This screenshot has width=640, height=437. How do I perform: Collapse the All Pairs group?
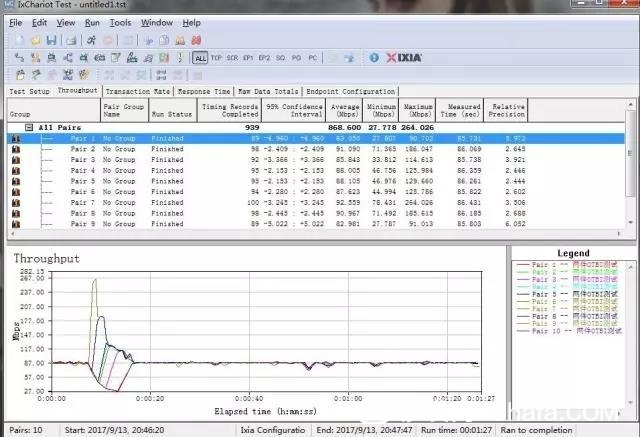tap(29, 127)
